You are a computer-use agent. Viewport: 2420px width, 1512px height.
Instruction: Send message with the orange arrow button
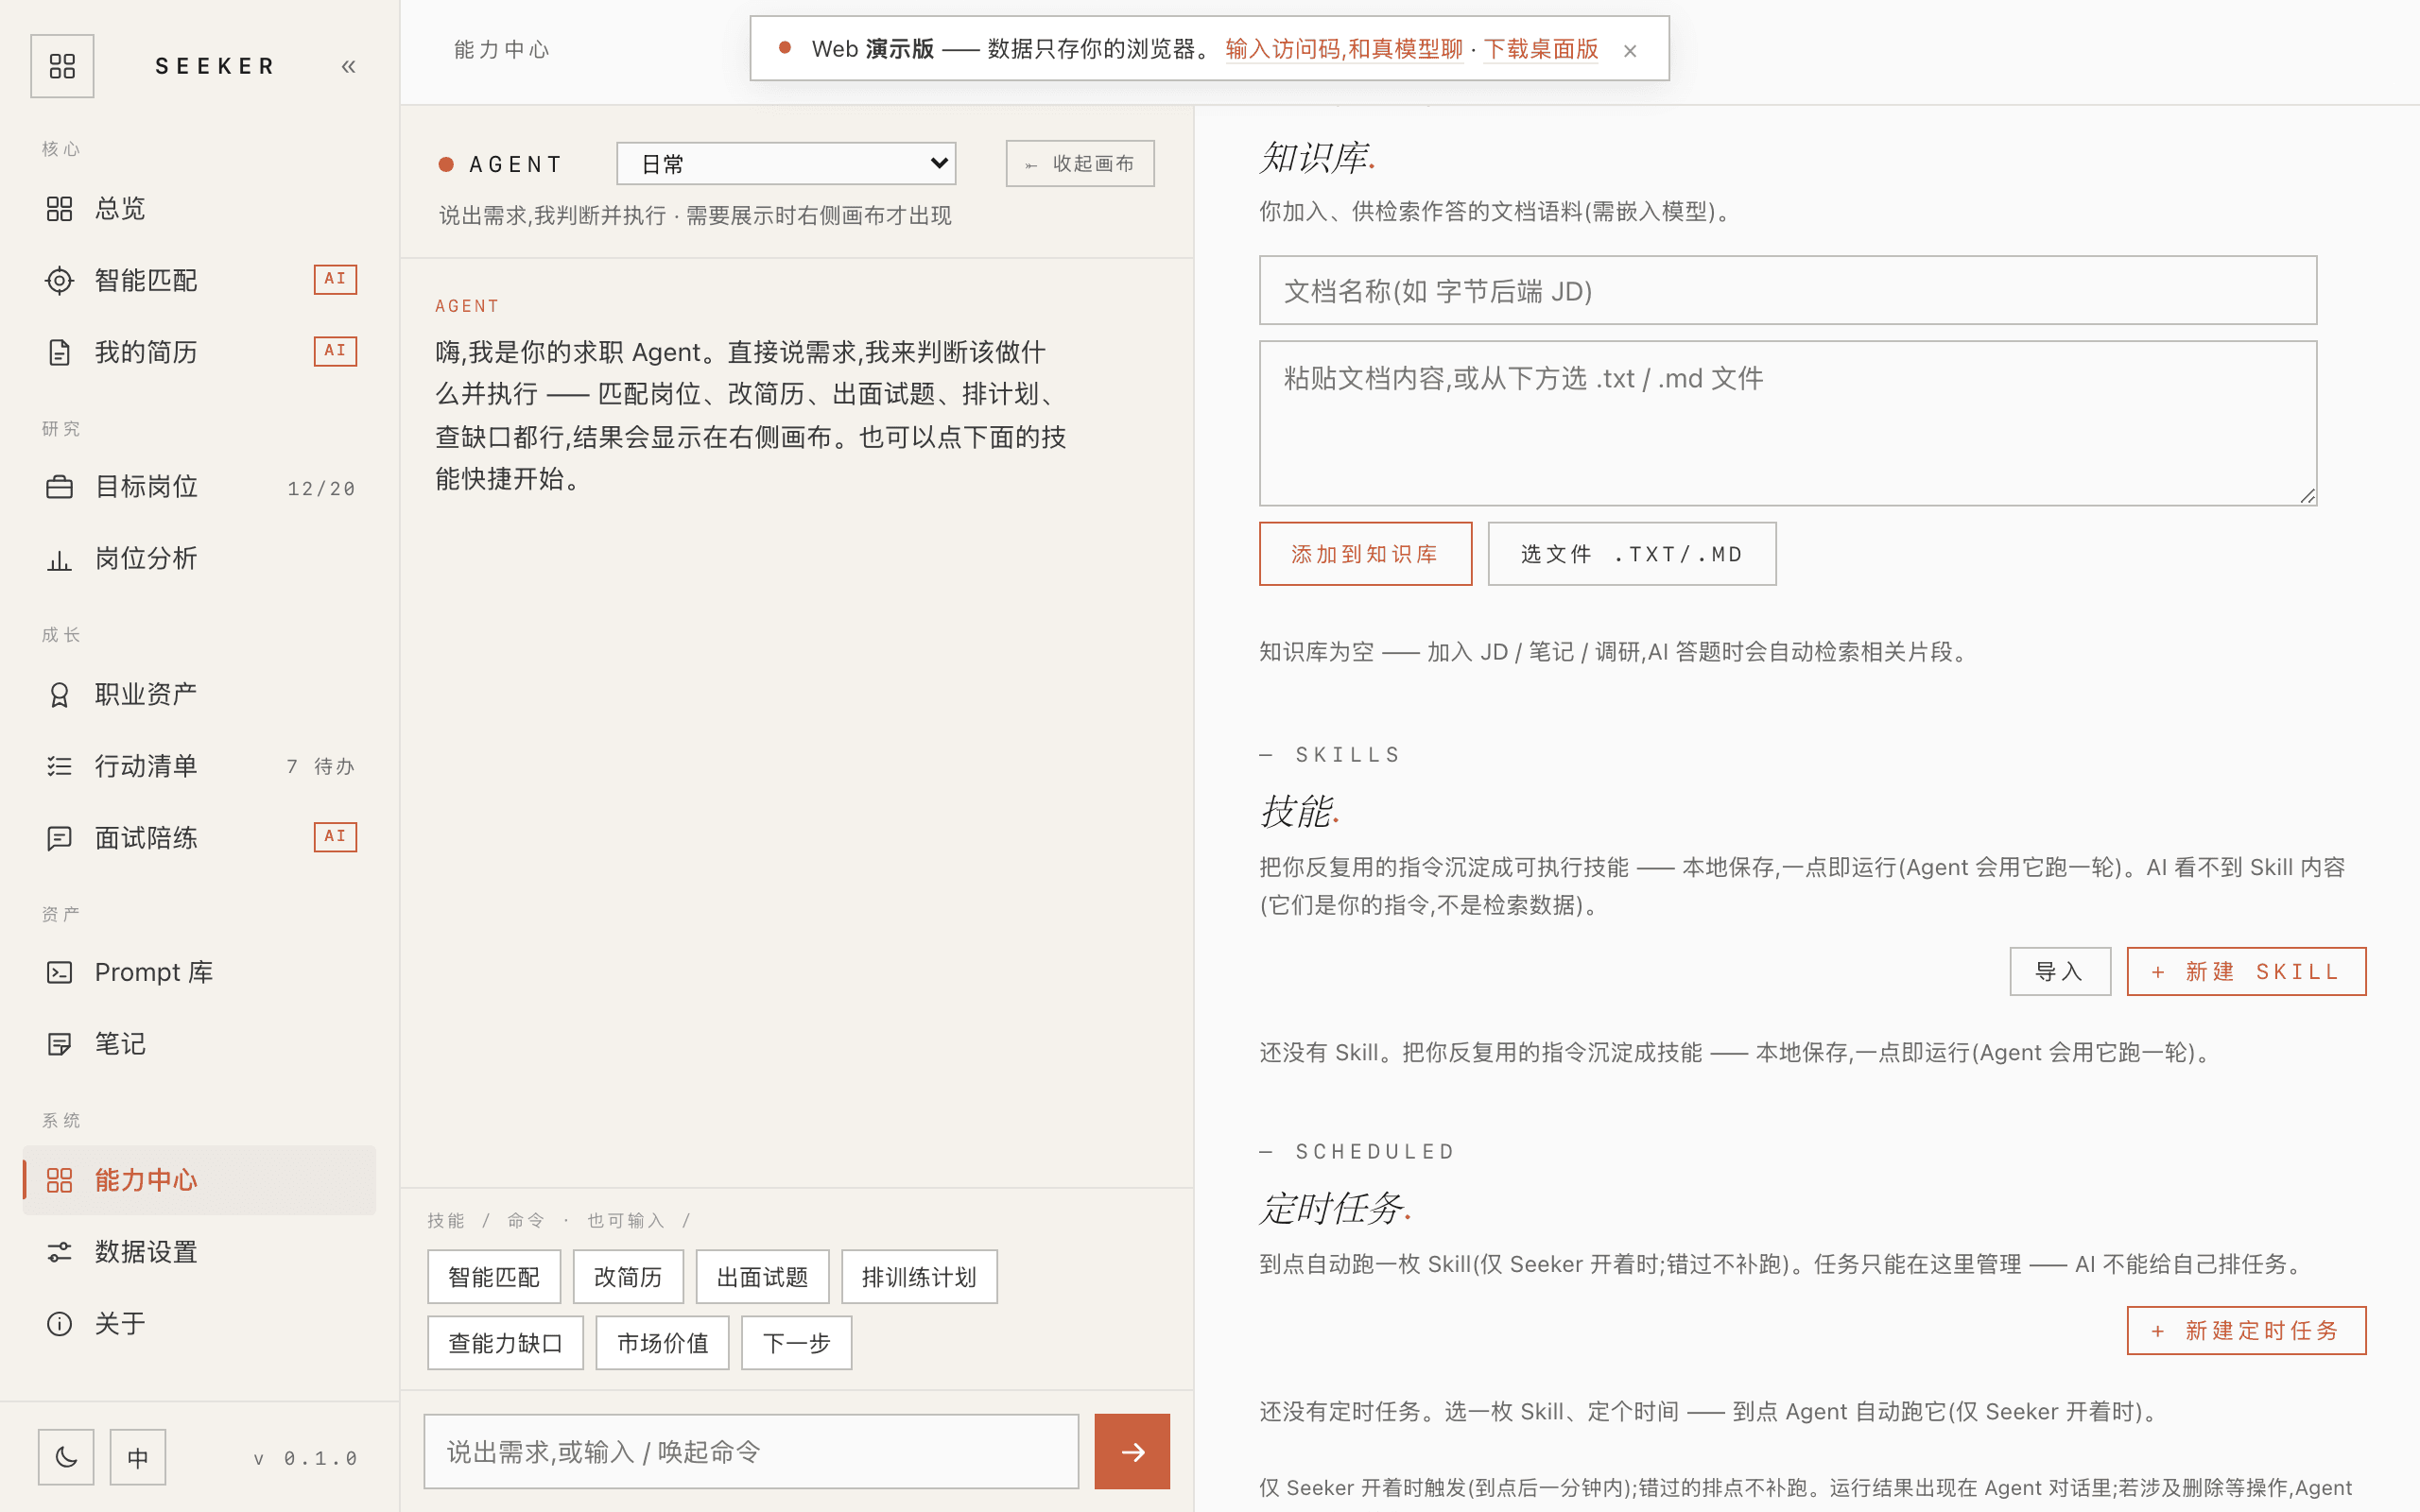click(1132, 1451)
